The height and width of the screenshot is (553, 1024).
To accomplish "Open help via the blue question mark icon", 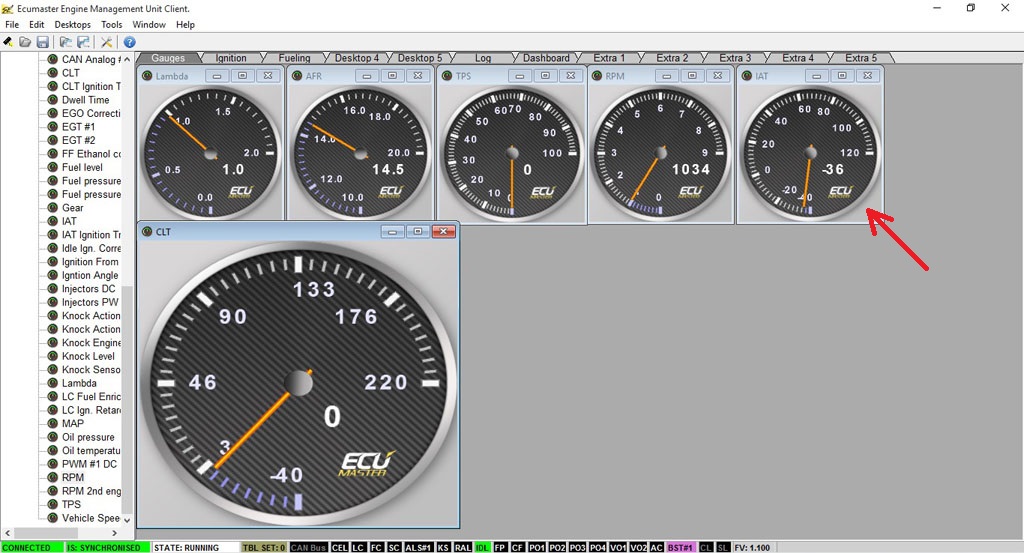I will click(x=129, y=42).
